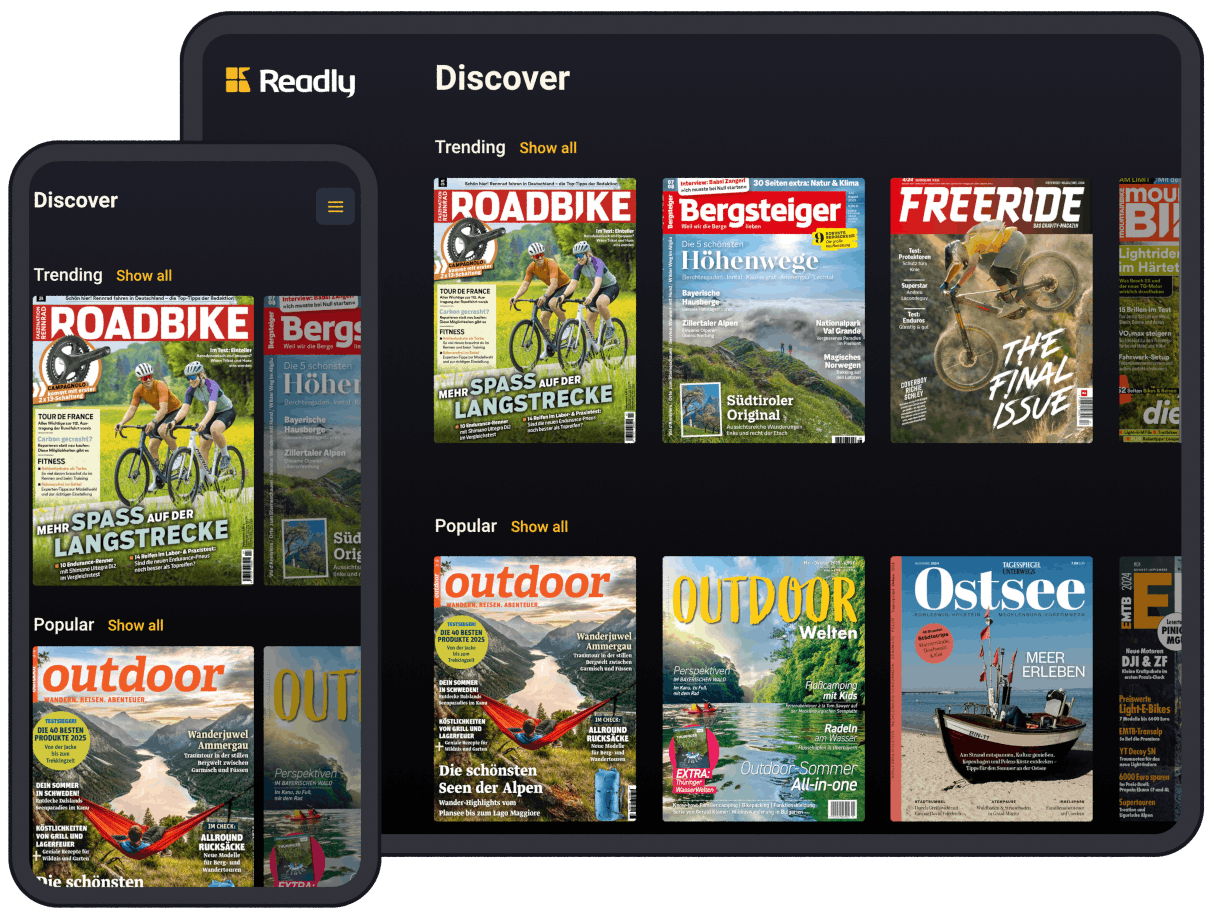Screen dimensions: 1218x913
Task: Click the Popular section title on the tablet
Action: click(466, 526)
